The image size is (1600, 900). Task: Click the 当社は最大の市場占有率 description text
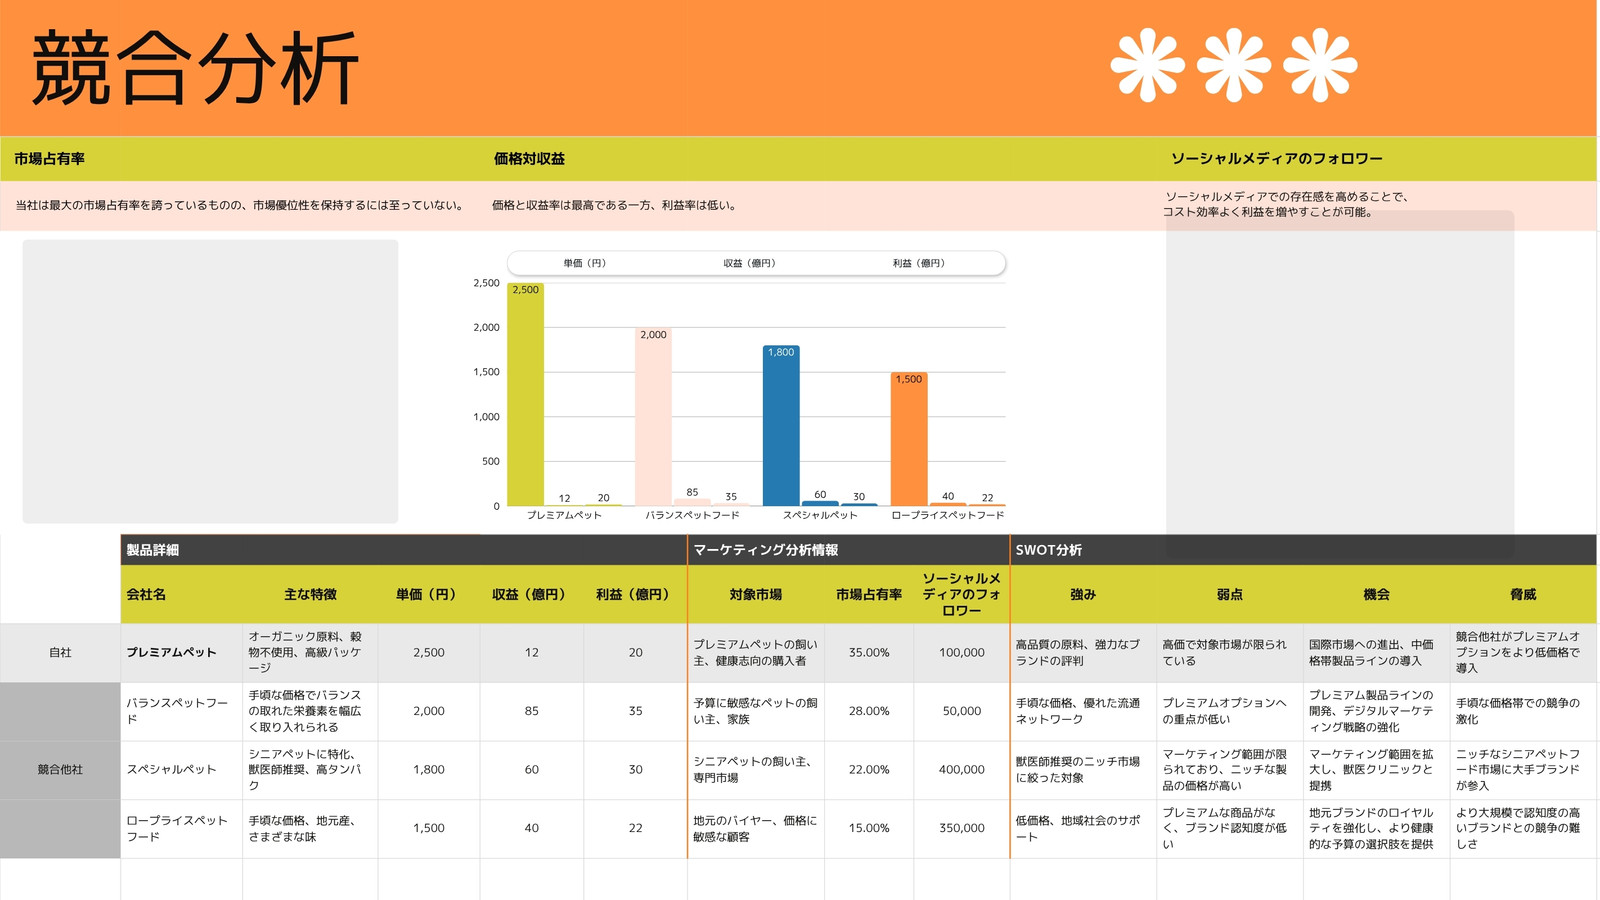[240, 206]
